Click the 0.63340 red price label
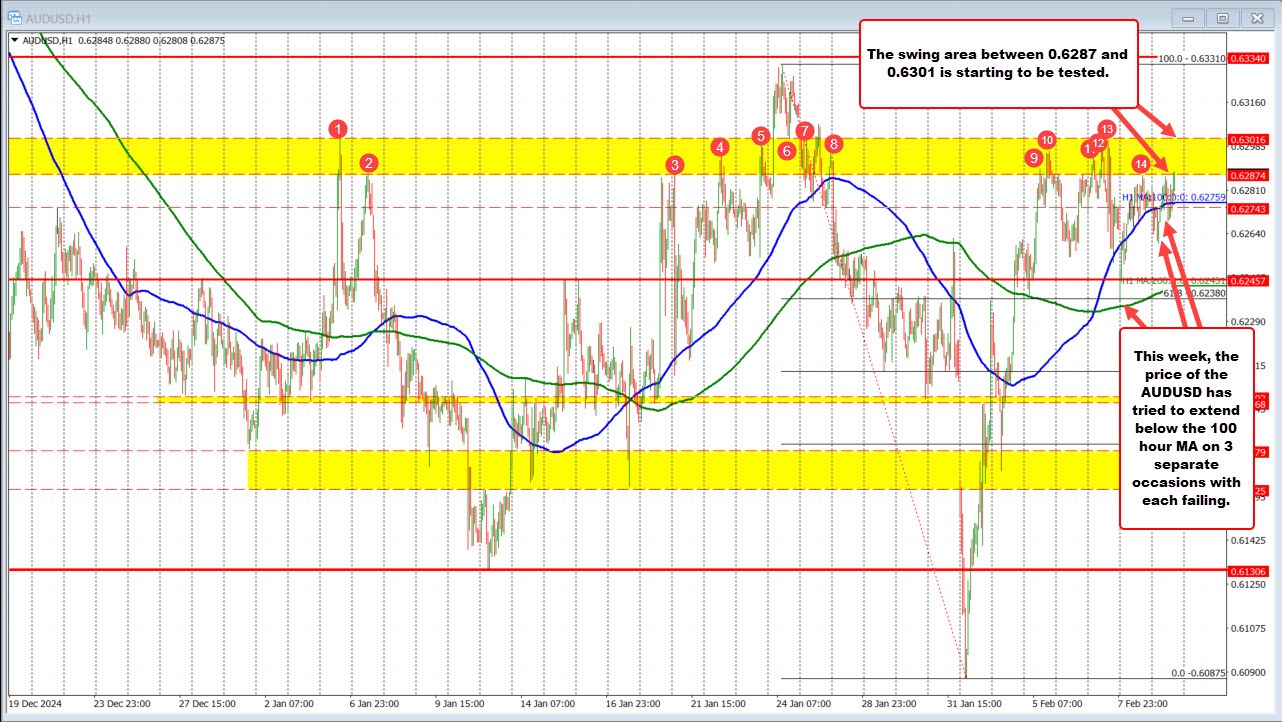This screenshot has height=722, width=1282. click(x=1248, y=58)
